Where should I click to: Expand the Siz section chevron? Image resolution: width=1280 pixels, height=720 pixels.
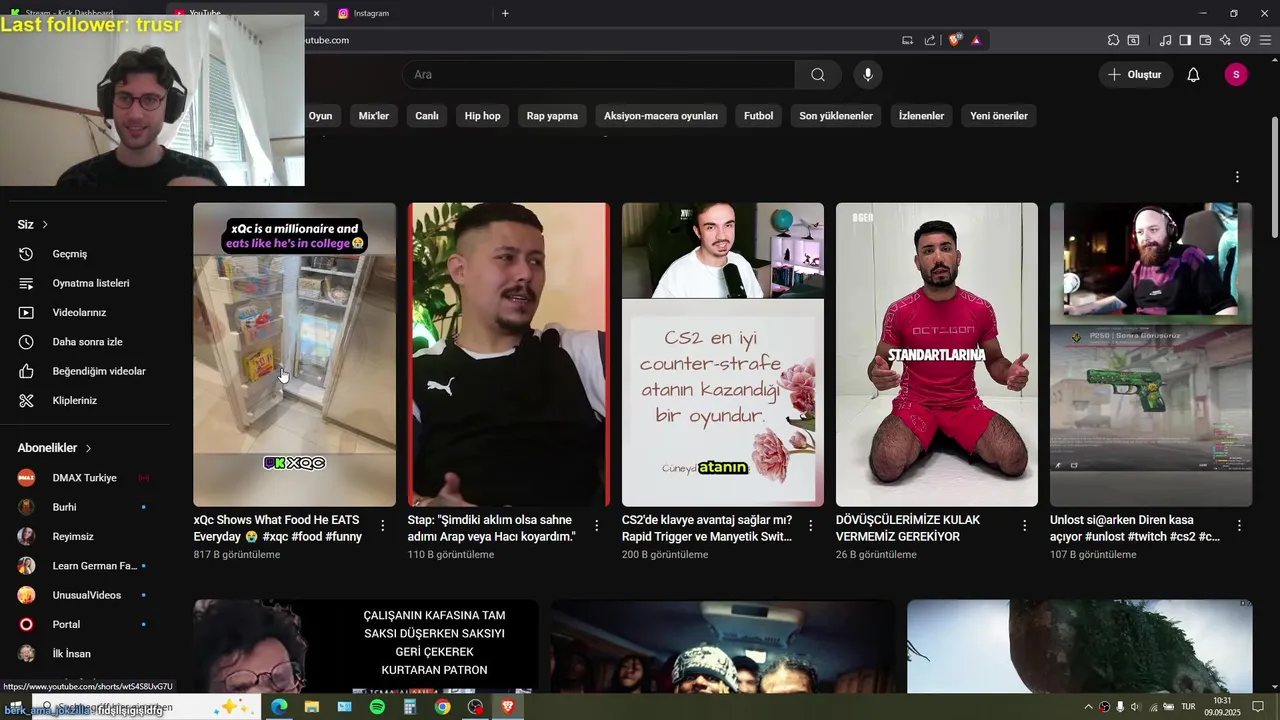click(x=45, y=225)
